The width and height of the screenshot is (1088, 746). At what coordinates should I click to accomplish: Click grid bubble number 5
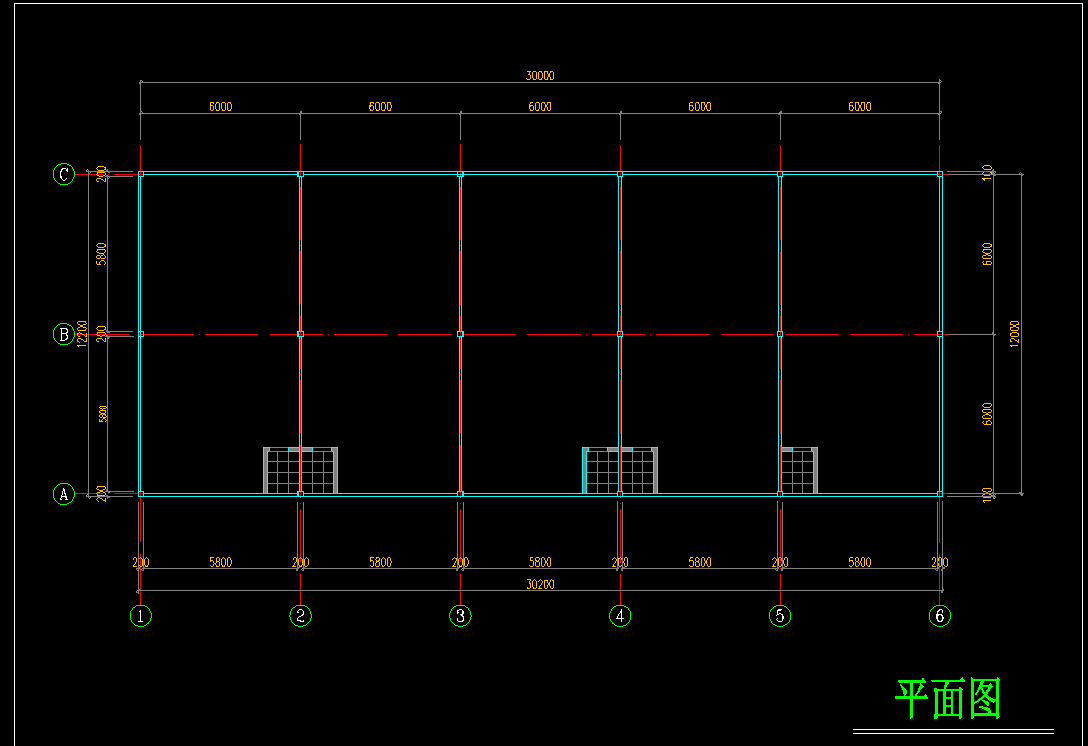[780, 616]
